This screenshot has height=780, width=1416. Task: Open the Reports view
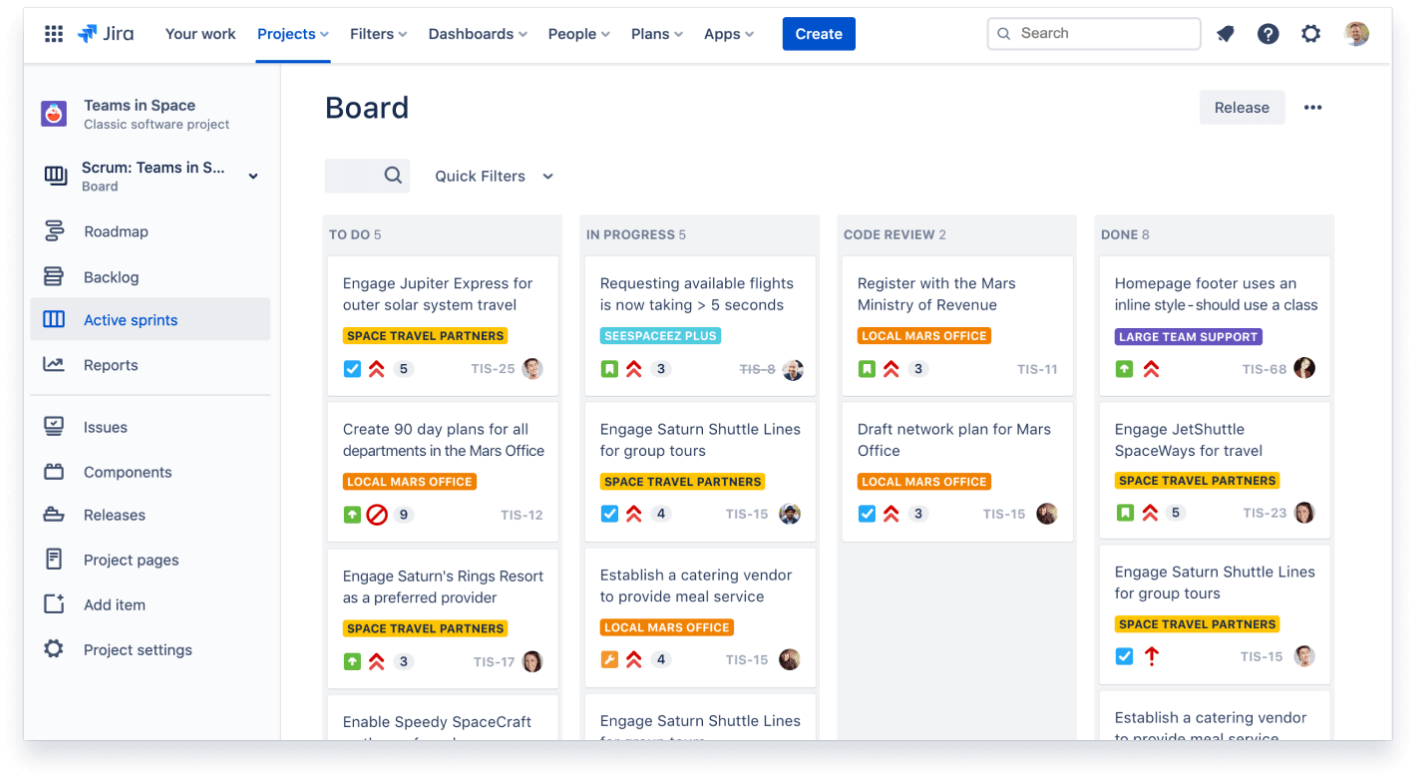click(x=110, y=364)
